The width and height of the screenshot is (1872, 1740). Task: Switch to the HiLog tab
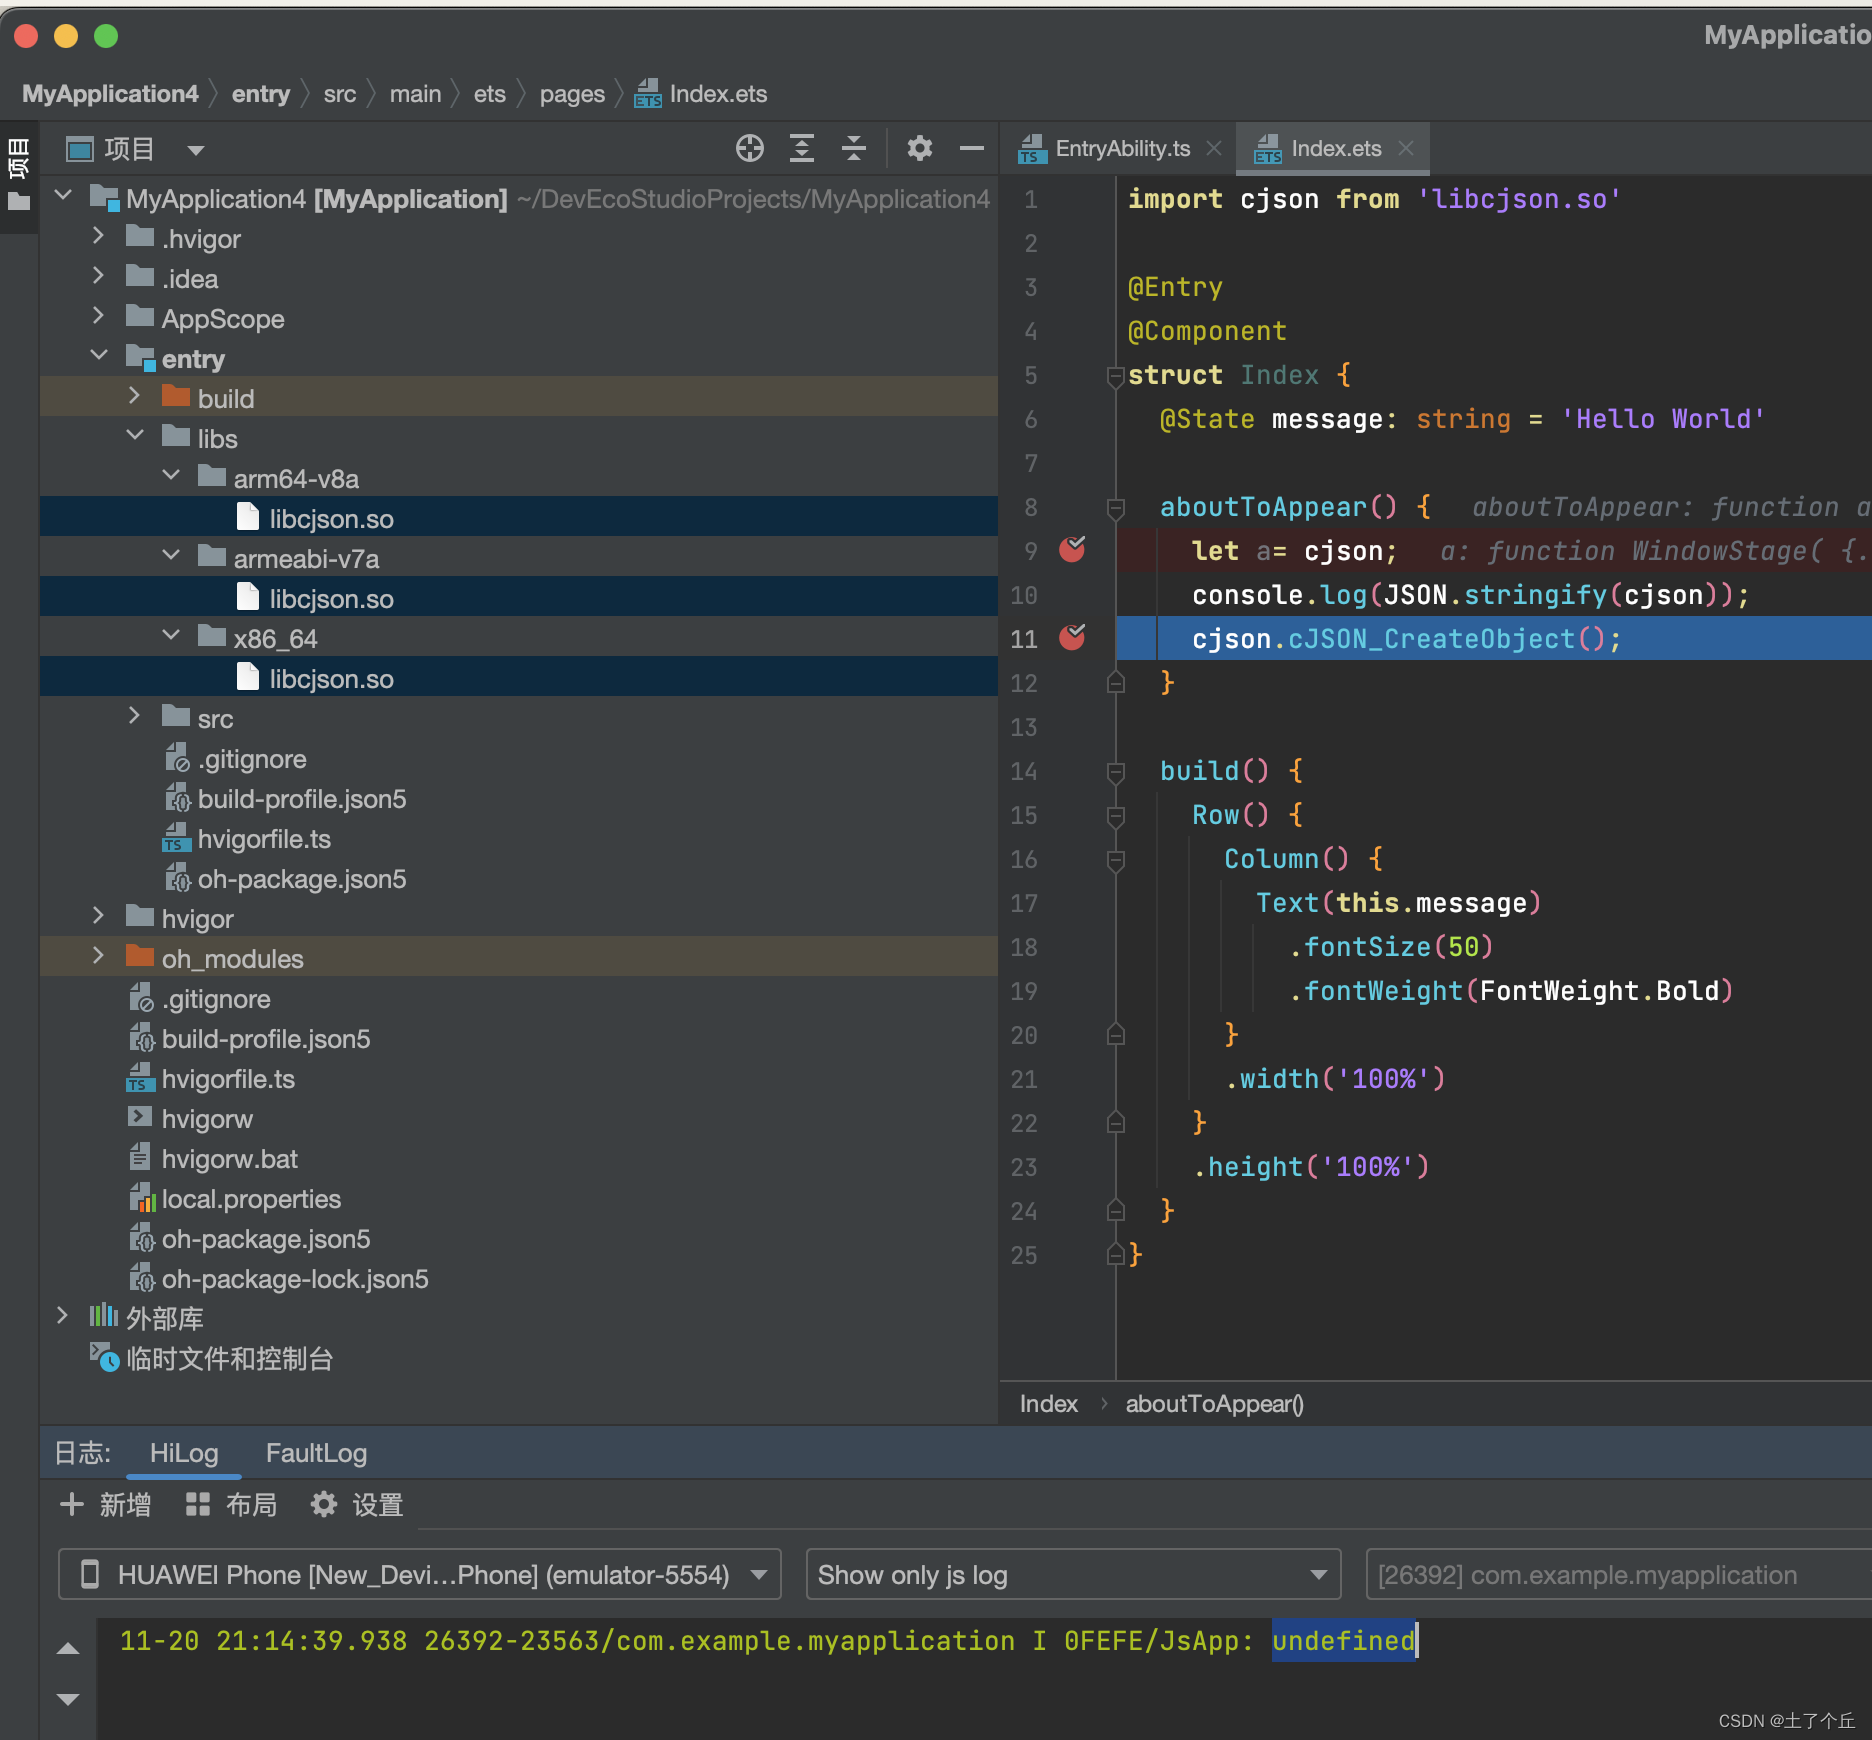pyautogui.click(x=184, y=1453)
